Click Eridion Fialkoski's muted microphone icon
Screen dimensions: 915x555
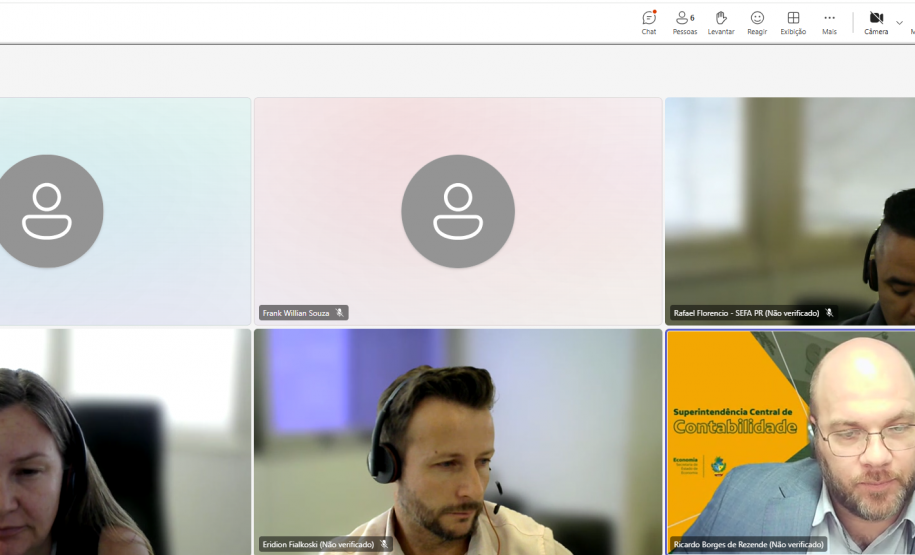(384, 545)
